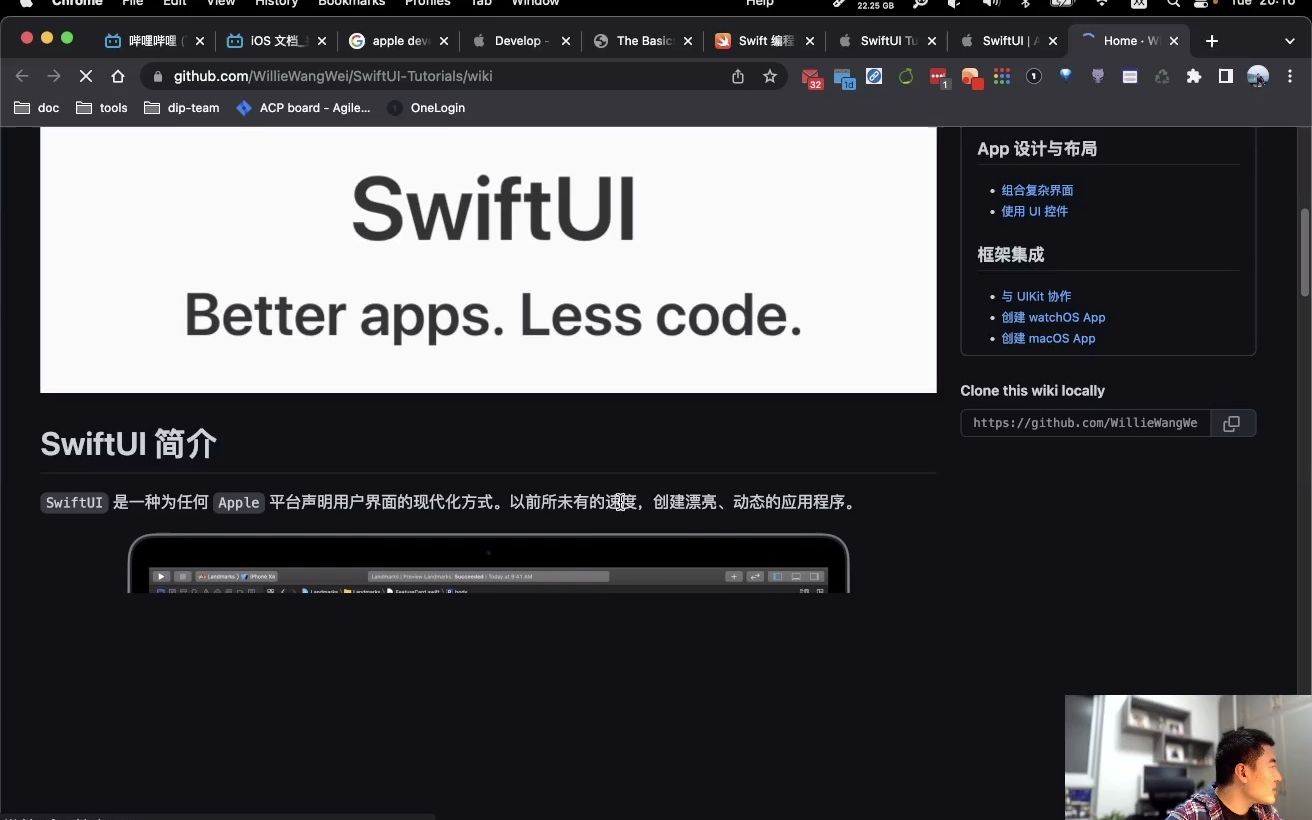Screen dimensions: 1312x820
Task: Close the iOS 文档 tab
Action: [321, 41]
